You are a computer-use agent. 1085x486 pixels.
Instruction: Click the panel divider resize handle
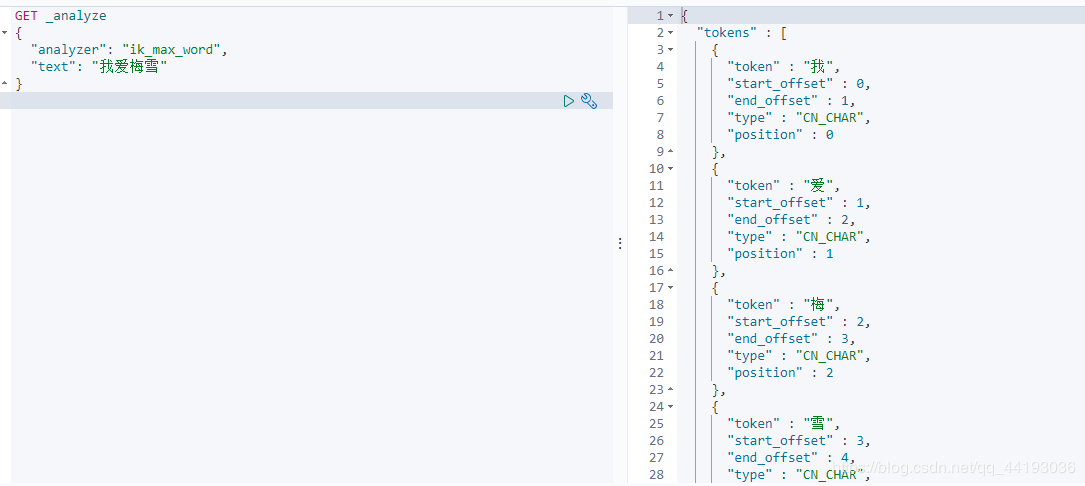(620, 243)
